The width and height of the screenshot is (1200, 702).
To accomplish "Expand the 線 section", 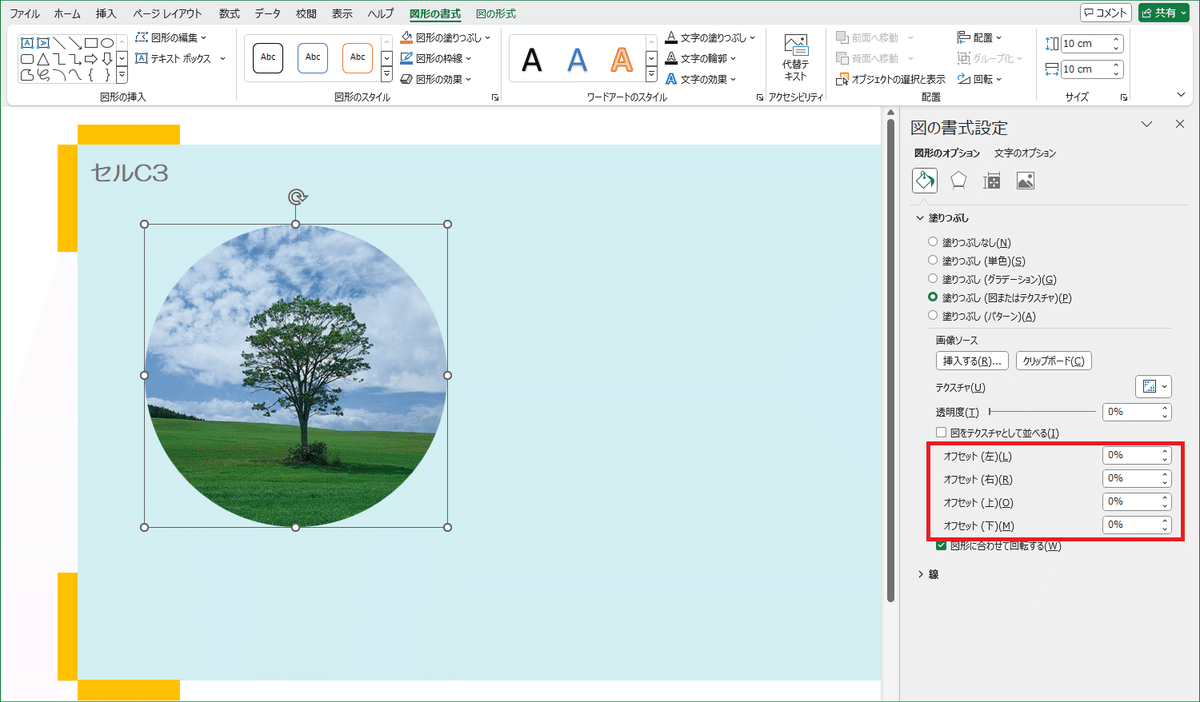I will click(x=920, y=574).
